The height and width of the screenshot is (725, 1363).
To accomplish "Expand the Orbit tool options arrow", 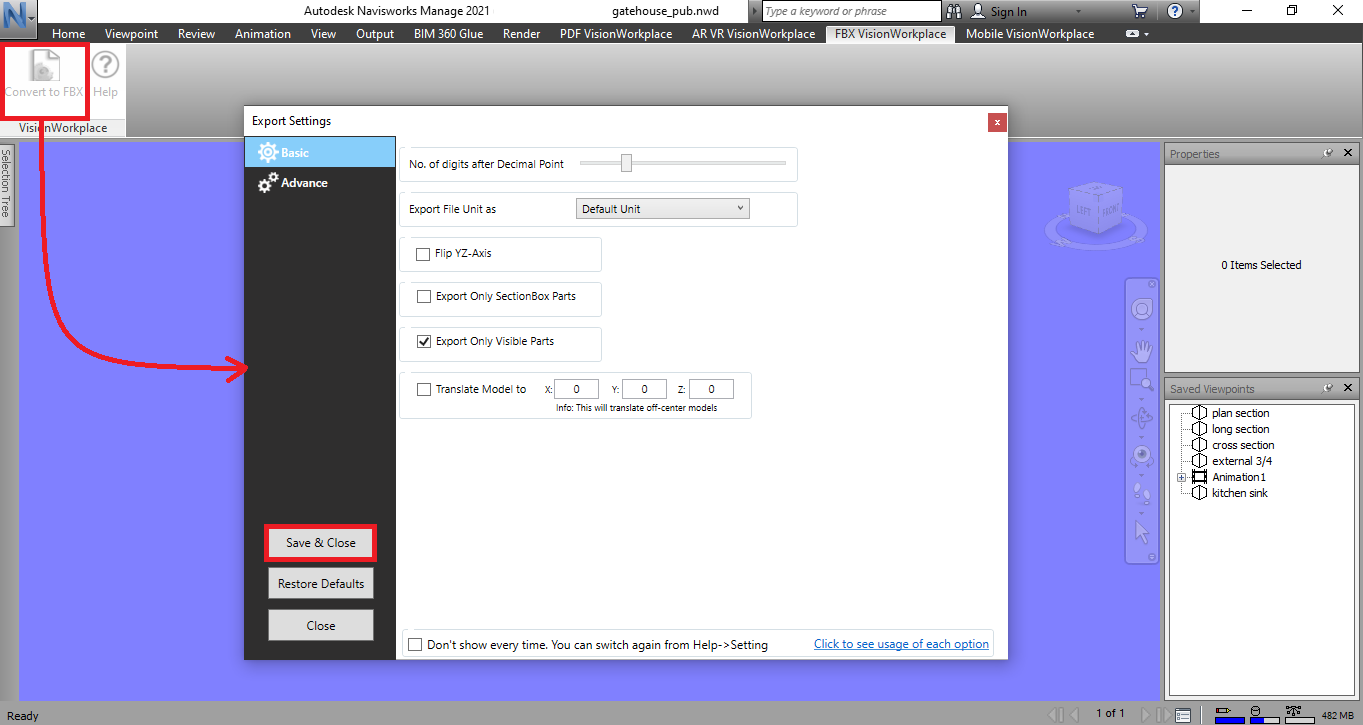I will (1141, 435).
